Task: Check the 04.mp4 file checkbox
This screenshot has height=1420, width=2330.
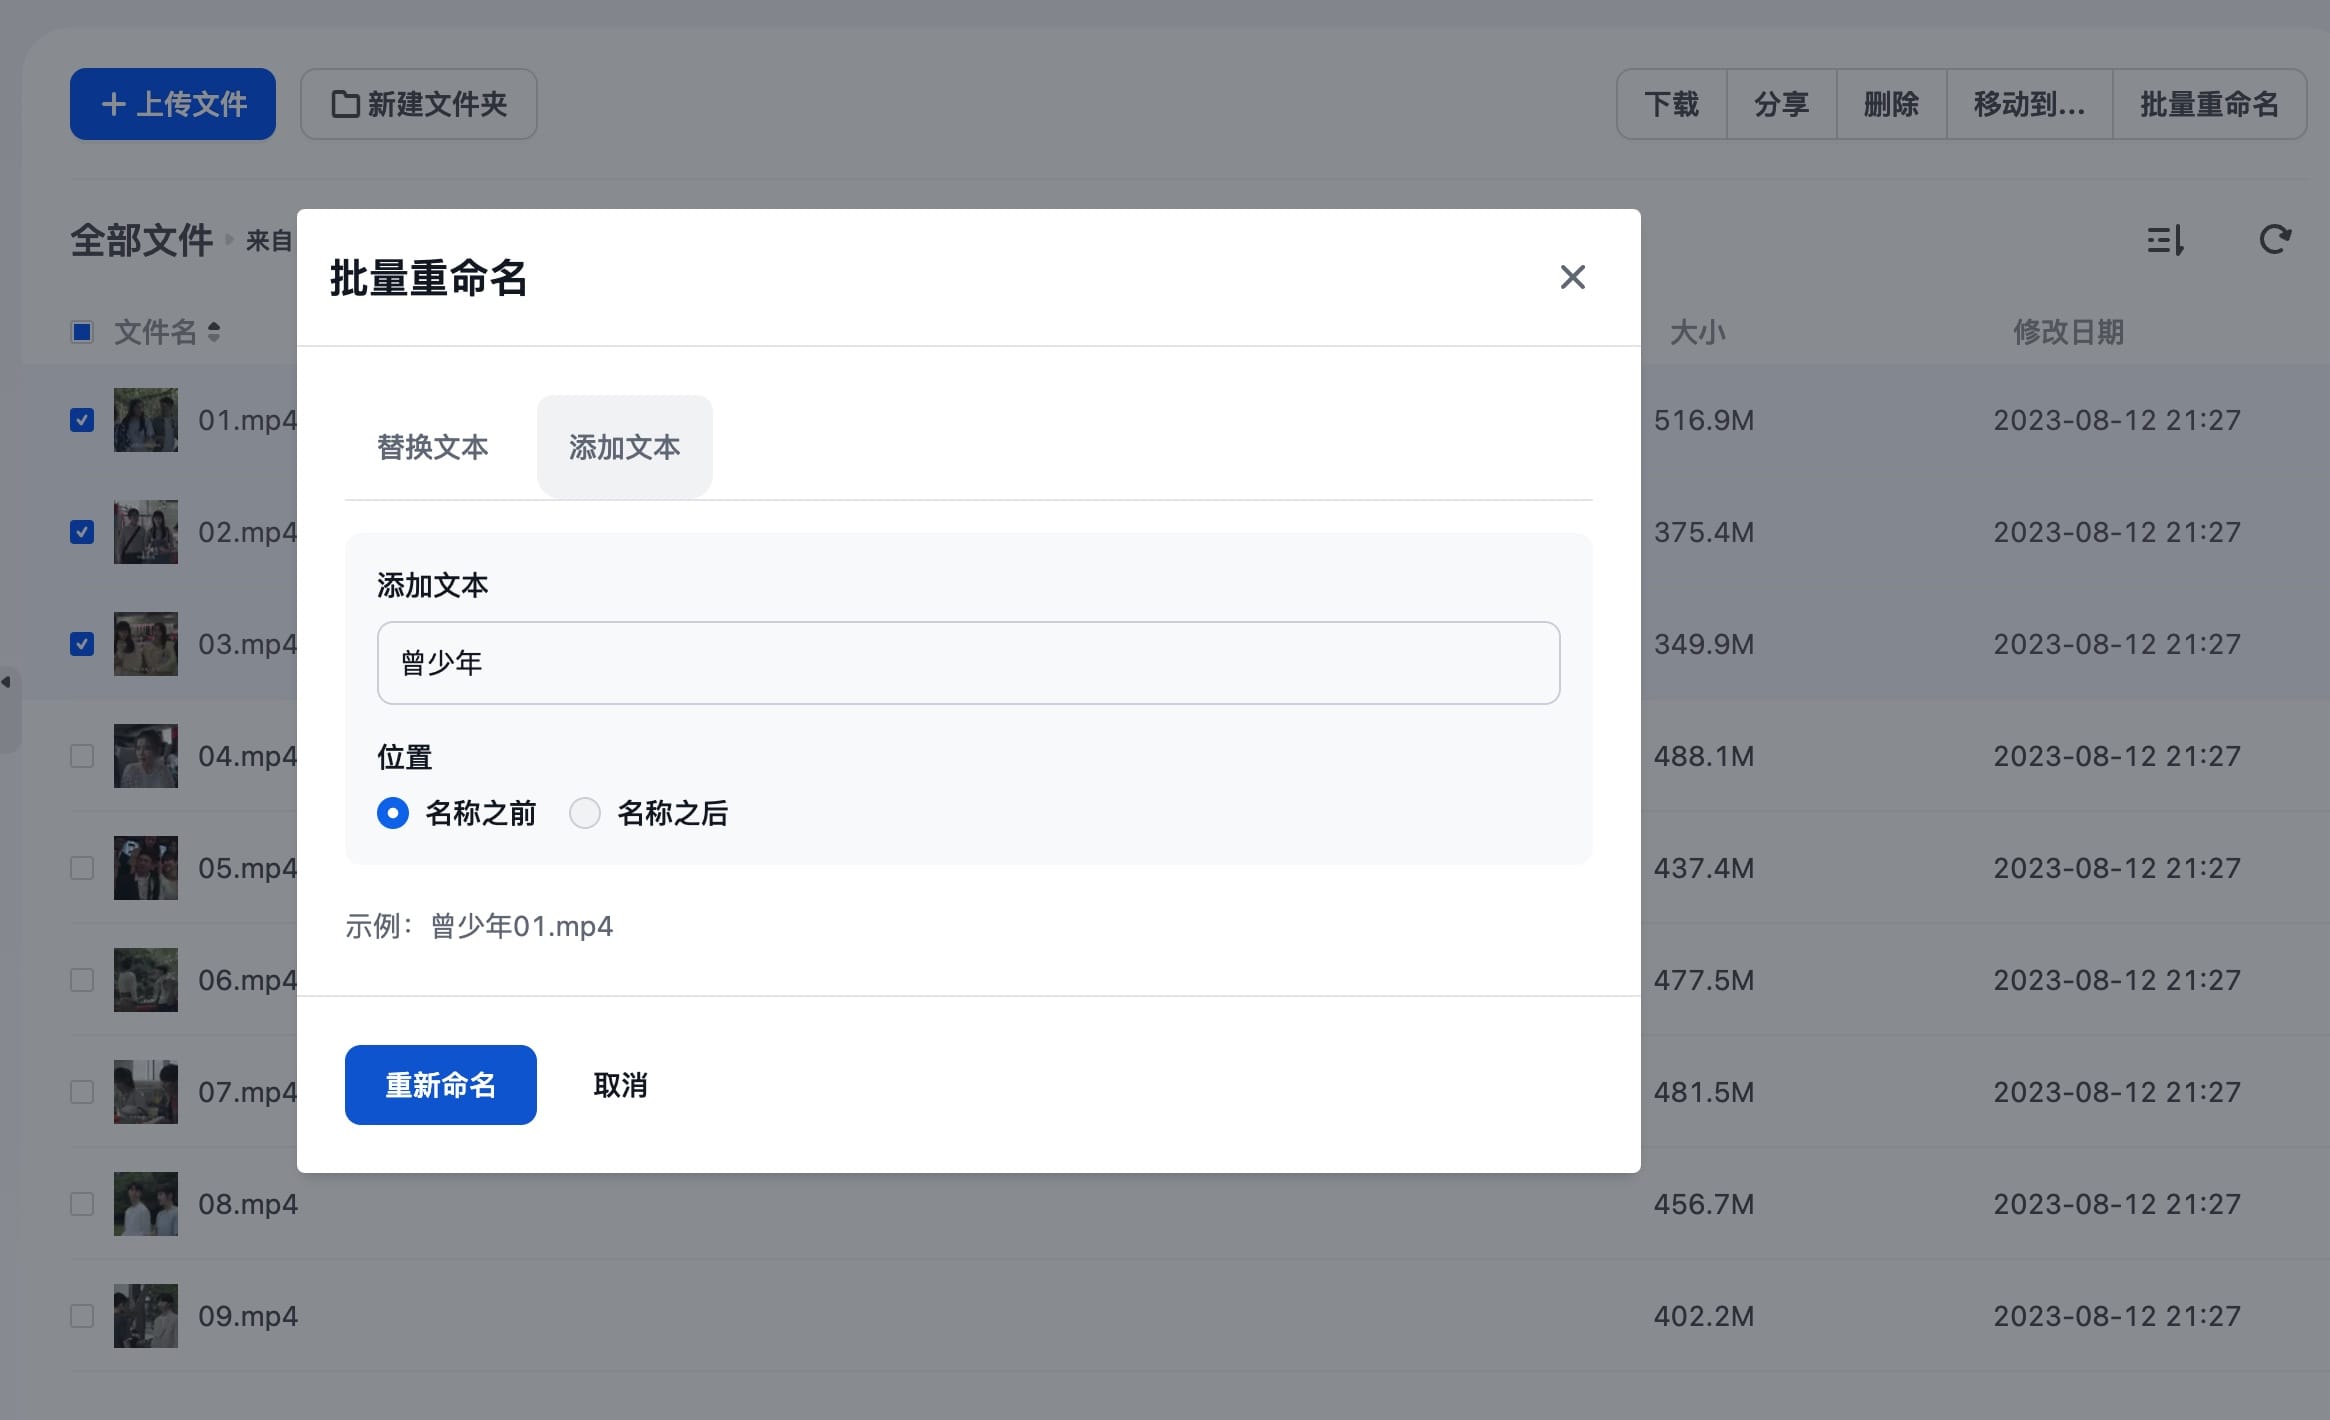Action: tap(81, 756)
